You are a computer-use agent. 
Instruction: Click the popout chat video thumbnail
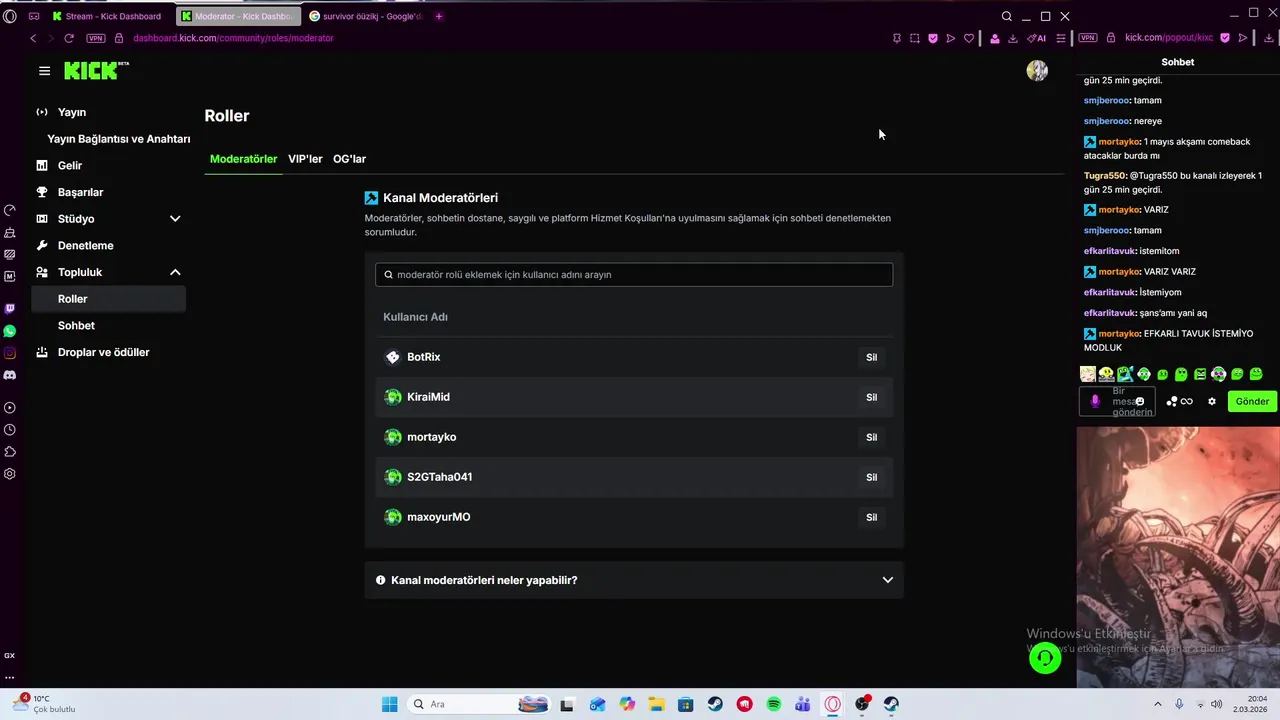(1178, 557)
